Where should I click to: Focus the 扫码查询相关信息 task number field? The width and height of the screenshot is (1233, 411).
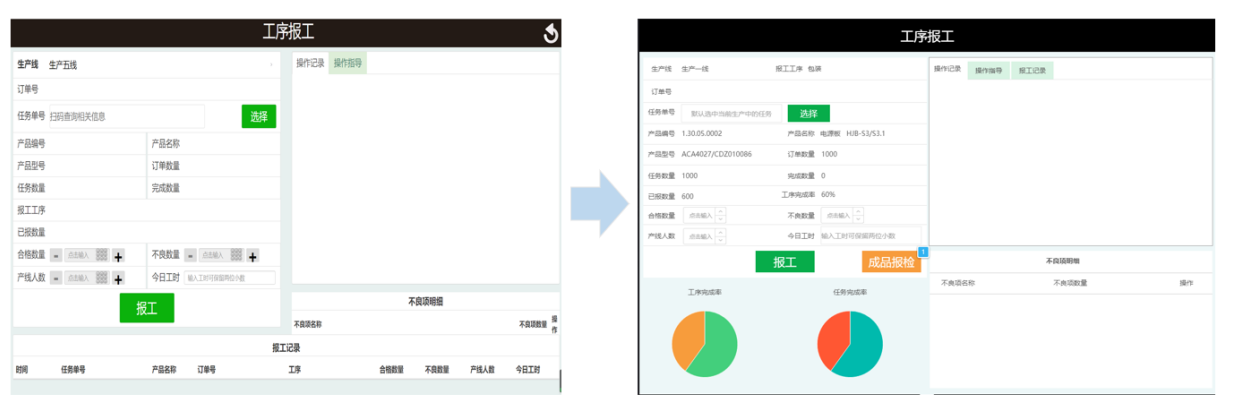tap(125, 117)
